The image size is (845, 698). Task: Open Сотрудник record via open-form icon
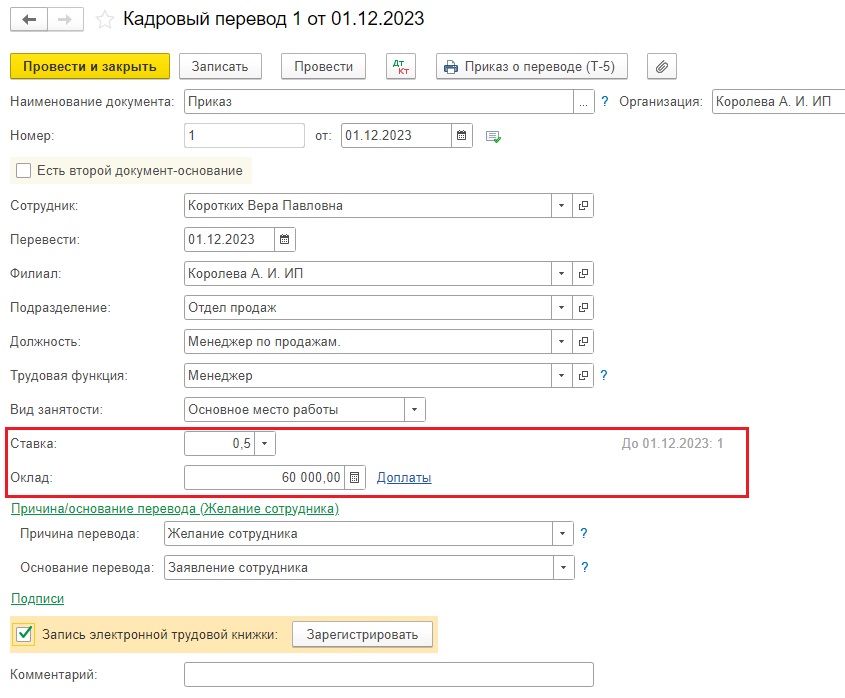[x=583, y=205]
